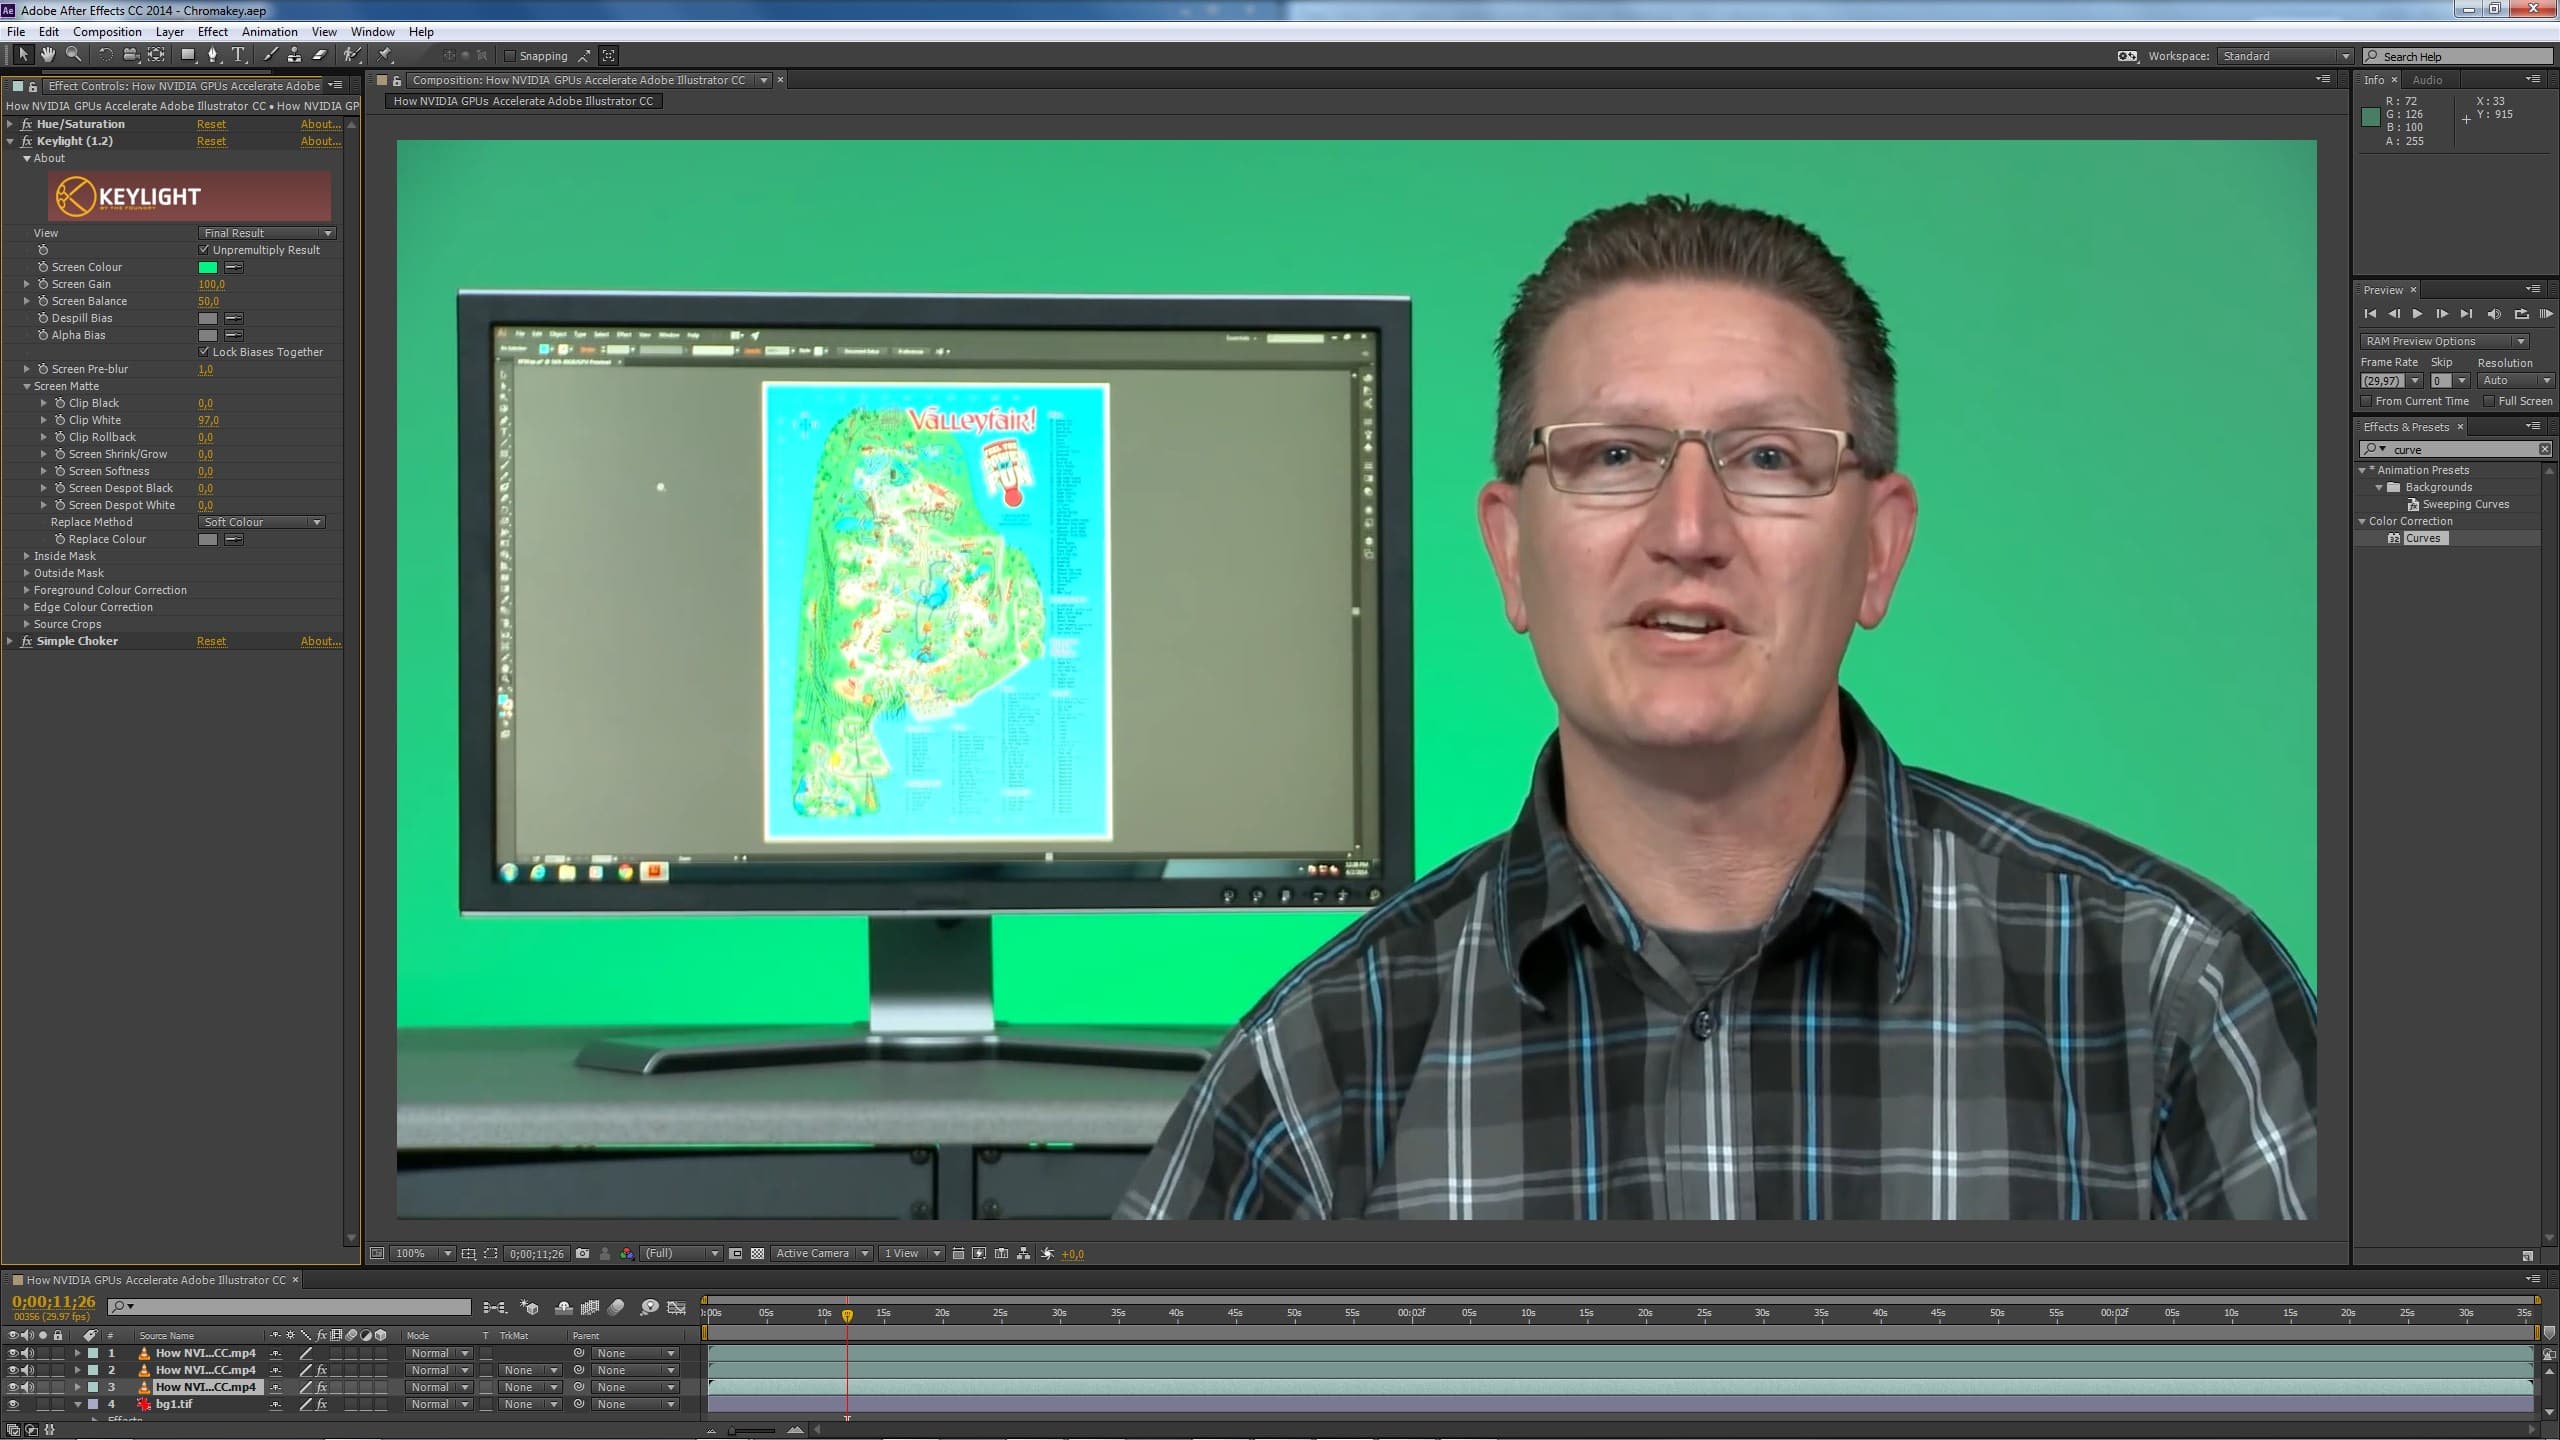Enable the Snapping checkbox
This screenshot has width=2560, height=1440.
[x=510, y=56]
